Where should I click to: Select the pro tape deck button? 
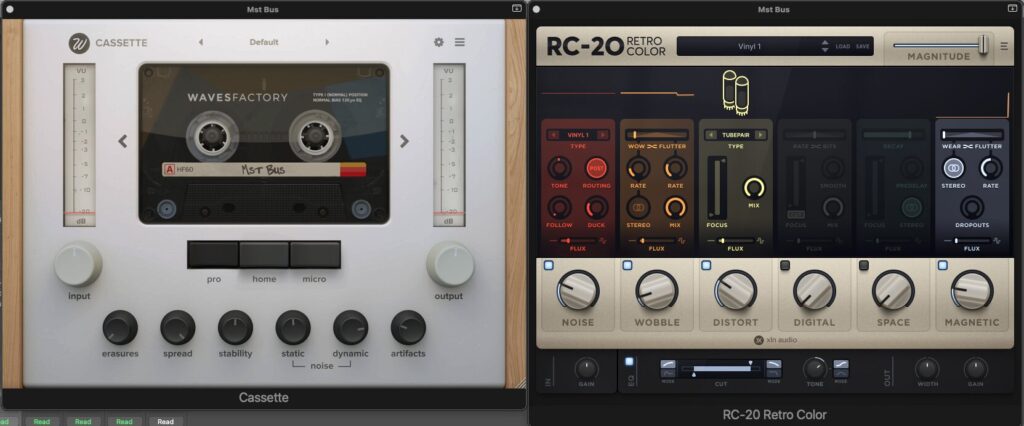tap(214, 255)
